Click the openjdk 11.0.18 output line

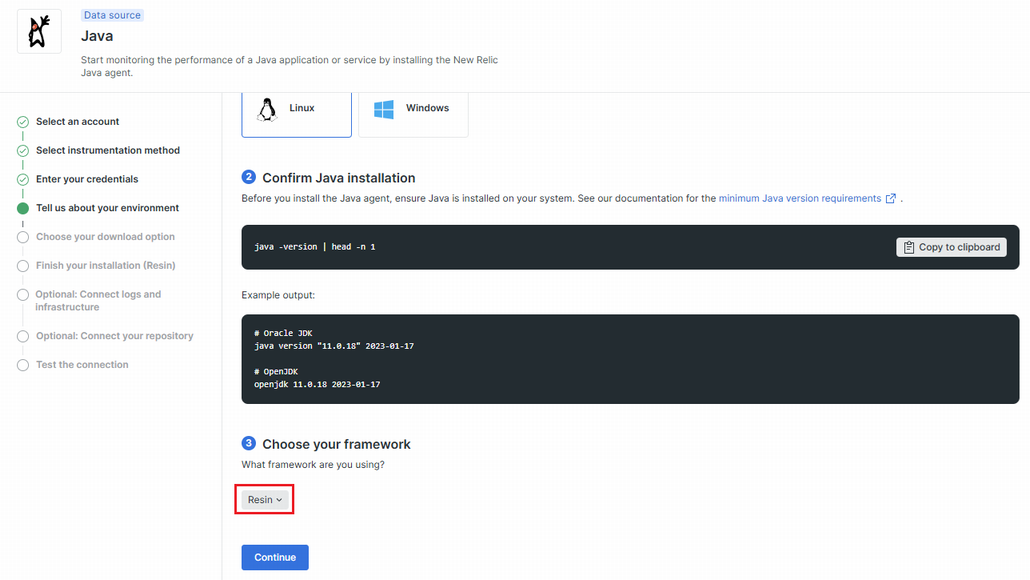317,384
